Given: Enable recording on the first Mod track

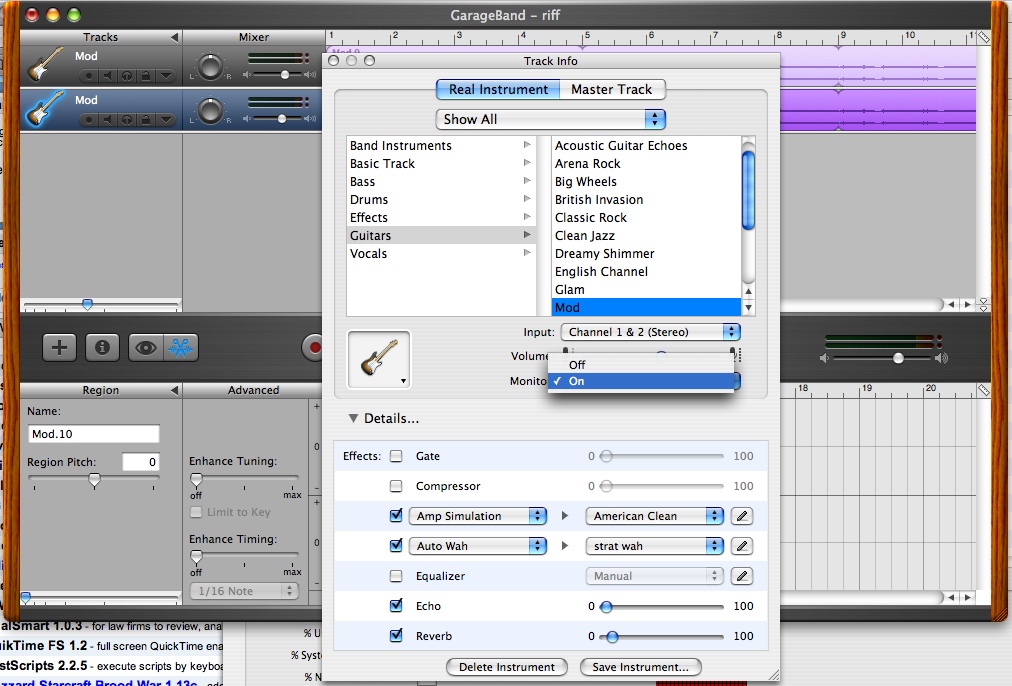Looking at the screenshot, I should coord(89,76).
